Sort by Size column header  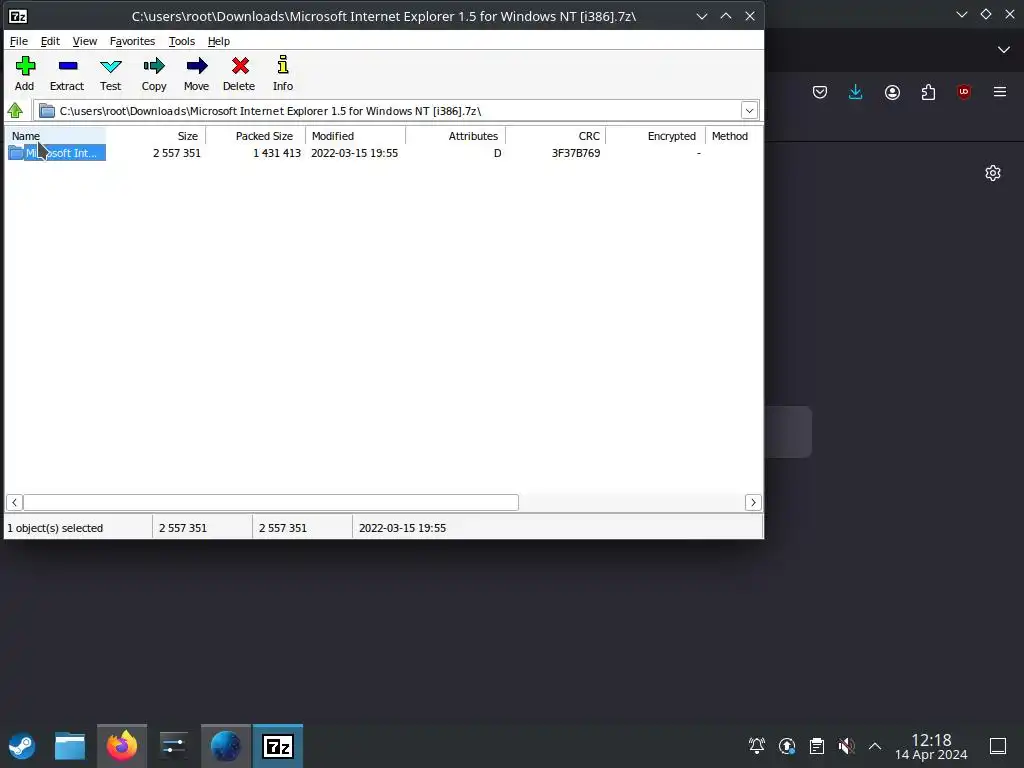(155, 136)
